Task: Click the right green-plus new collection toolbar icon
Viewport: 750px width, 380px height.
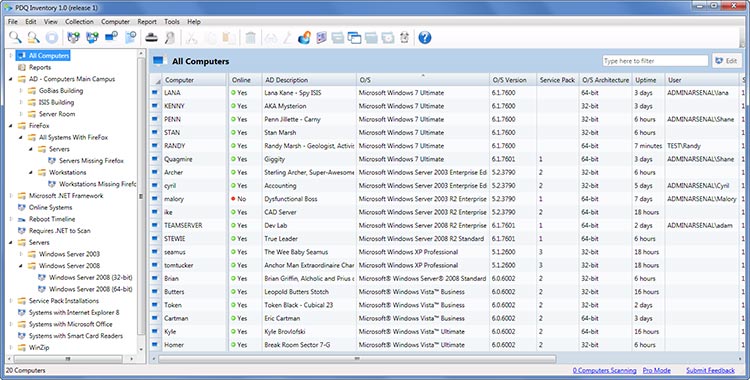Action: point(92,37)
